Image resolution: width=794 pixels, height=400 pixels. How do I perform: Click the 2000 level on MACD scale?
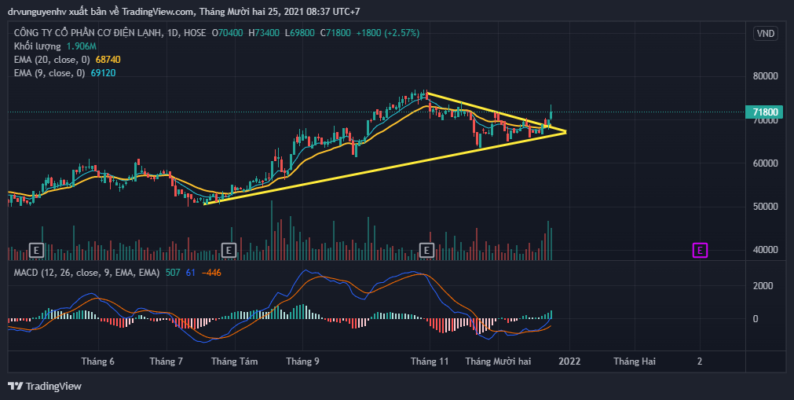pos(764,286)
